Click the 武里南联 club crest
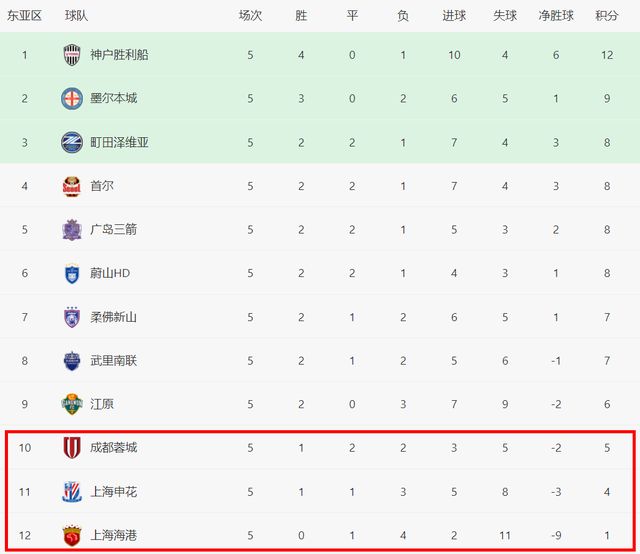Viewport: 640px width, 554px height. point(72,360)
